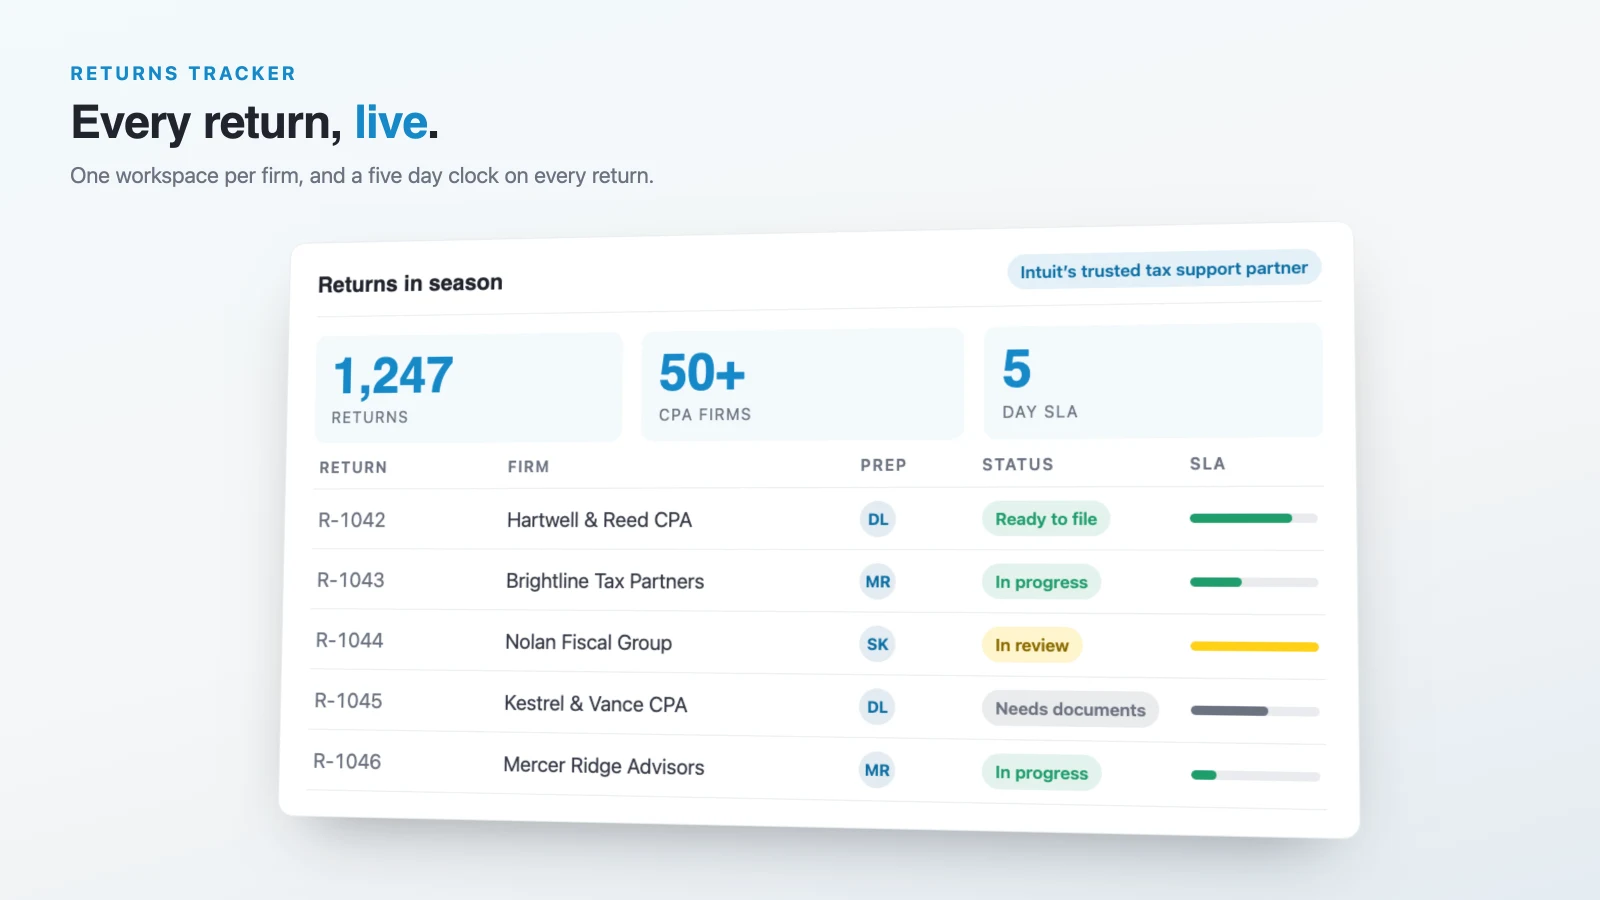The image size is (1600, 900).
Task: Click the SLA column header
Action: tap(1207, 463)
